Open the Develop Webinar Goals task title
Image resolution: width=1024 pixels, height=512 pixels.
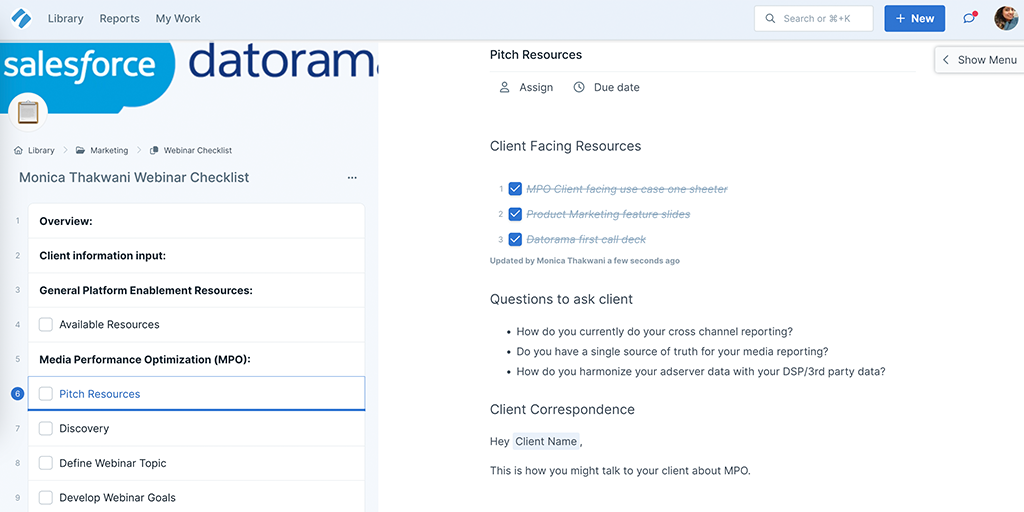(x=117, y=498)
